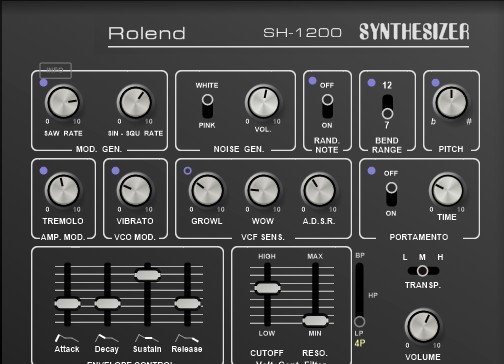504x364 pixels.
Task: Click the 4P filter pole label
Action: point(360,343)
